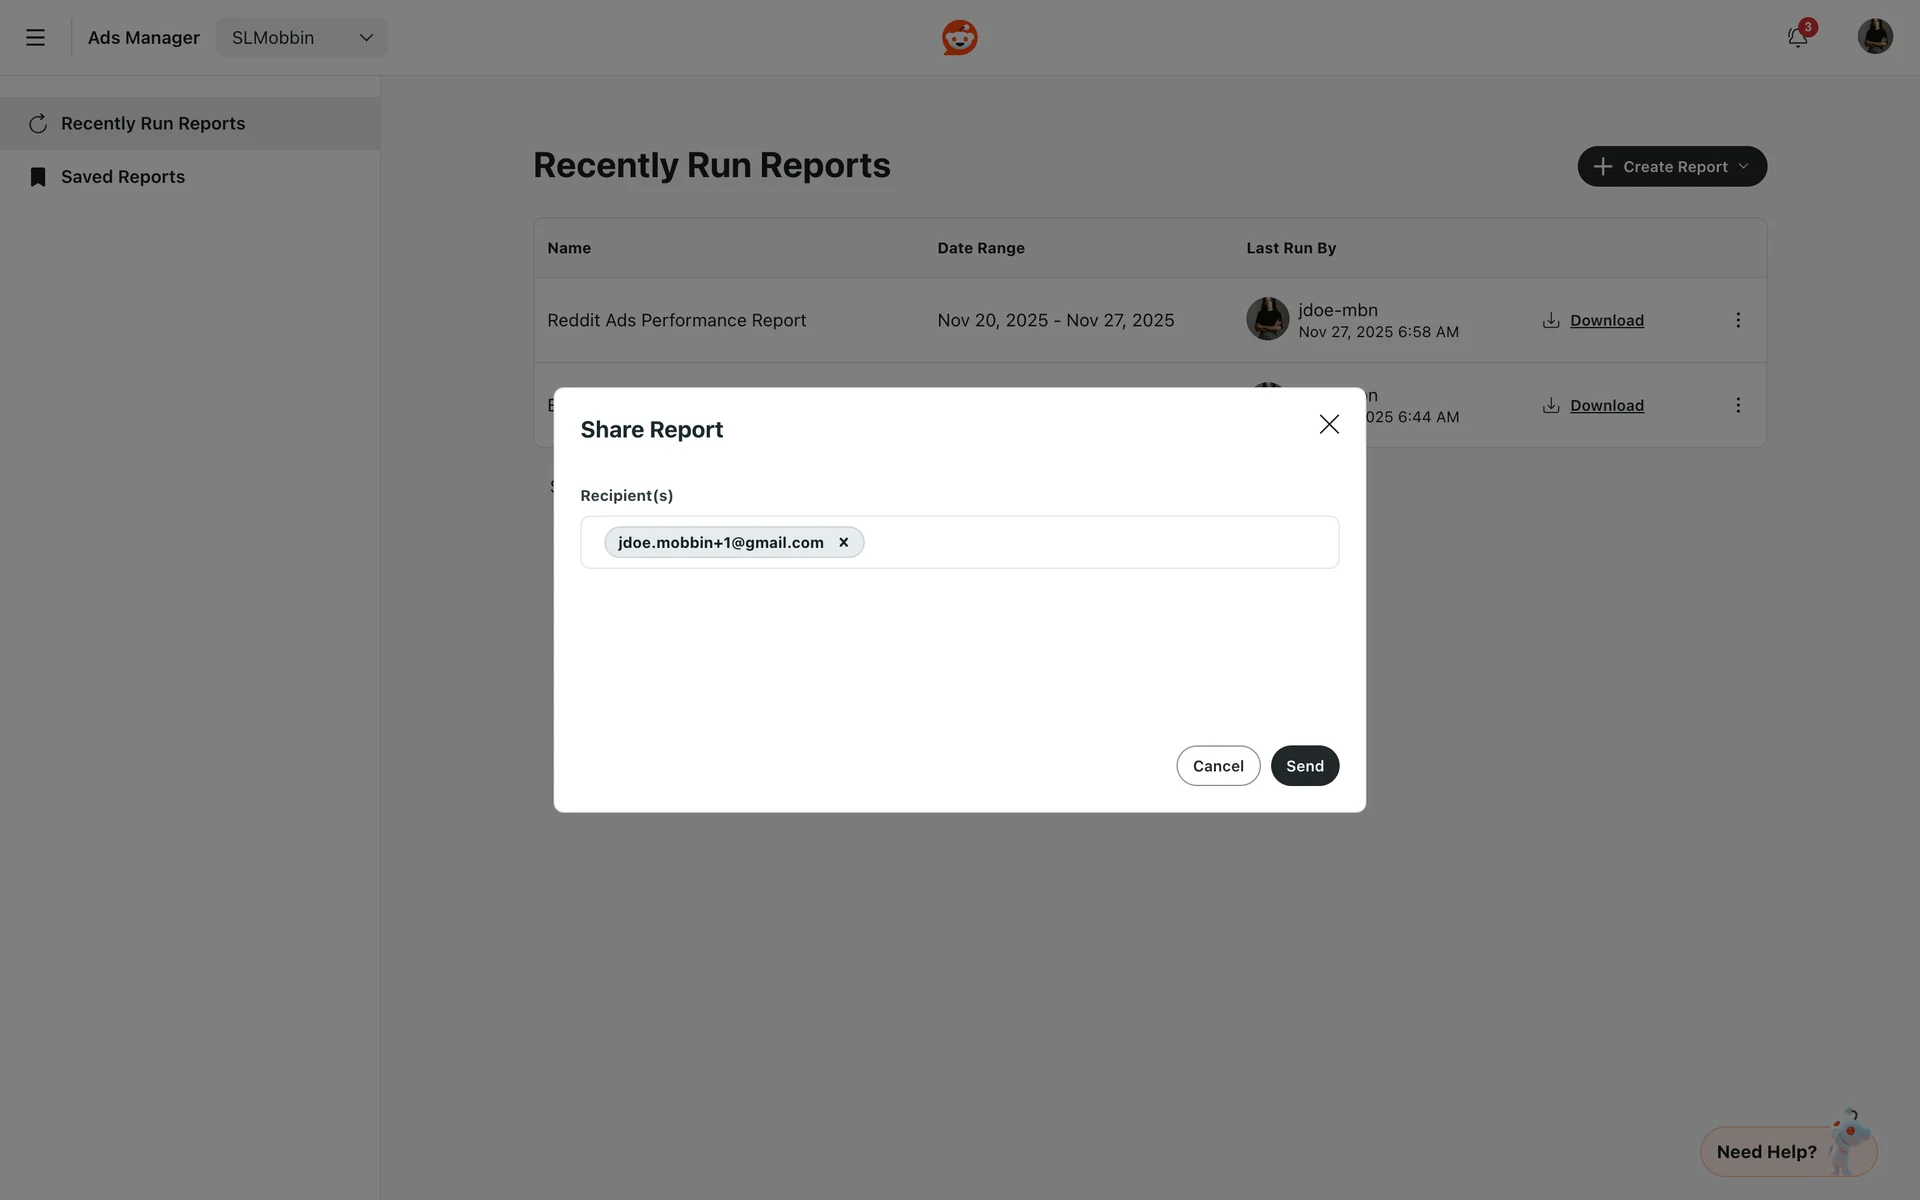Open the user profile avatar menu
The height and width of the screenshot is (1200, 1920).
pos(1874,37)
